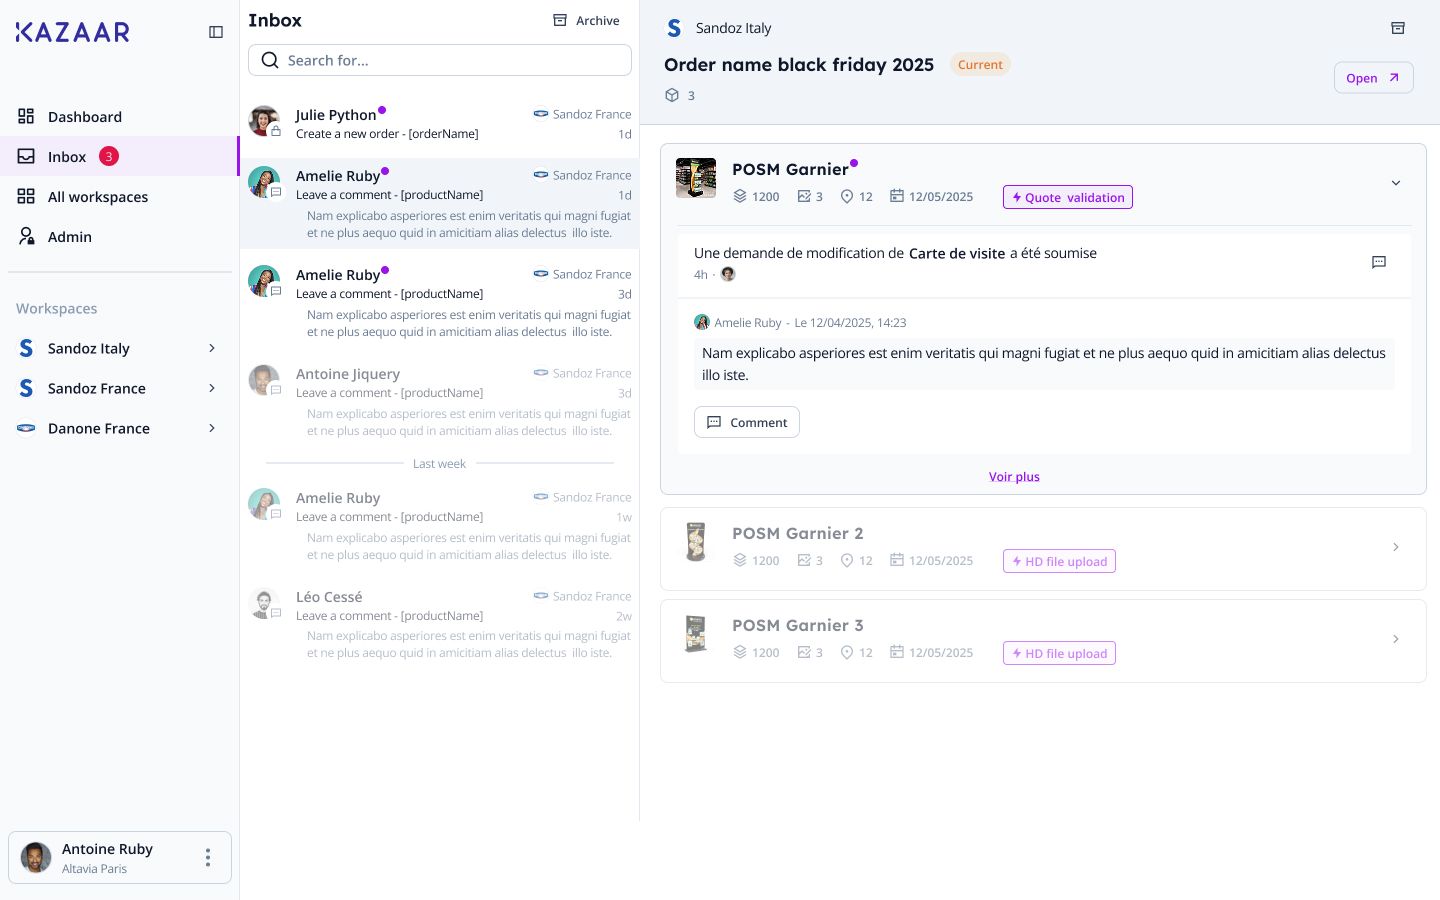This screenshot has height=900, width=1440.
Task: Click the POSM Garnier 2 layers quantity icon
Action: 740,560
